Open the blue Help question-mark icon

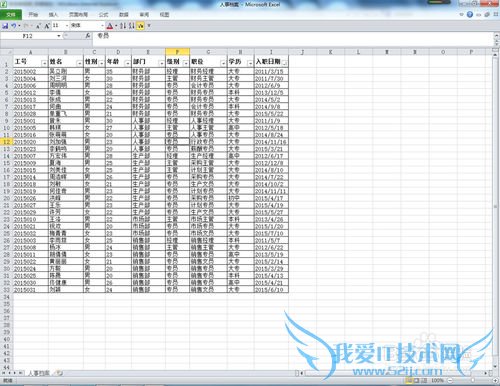click(470, 14)
